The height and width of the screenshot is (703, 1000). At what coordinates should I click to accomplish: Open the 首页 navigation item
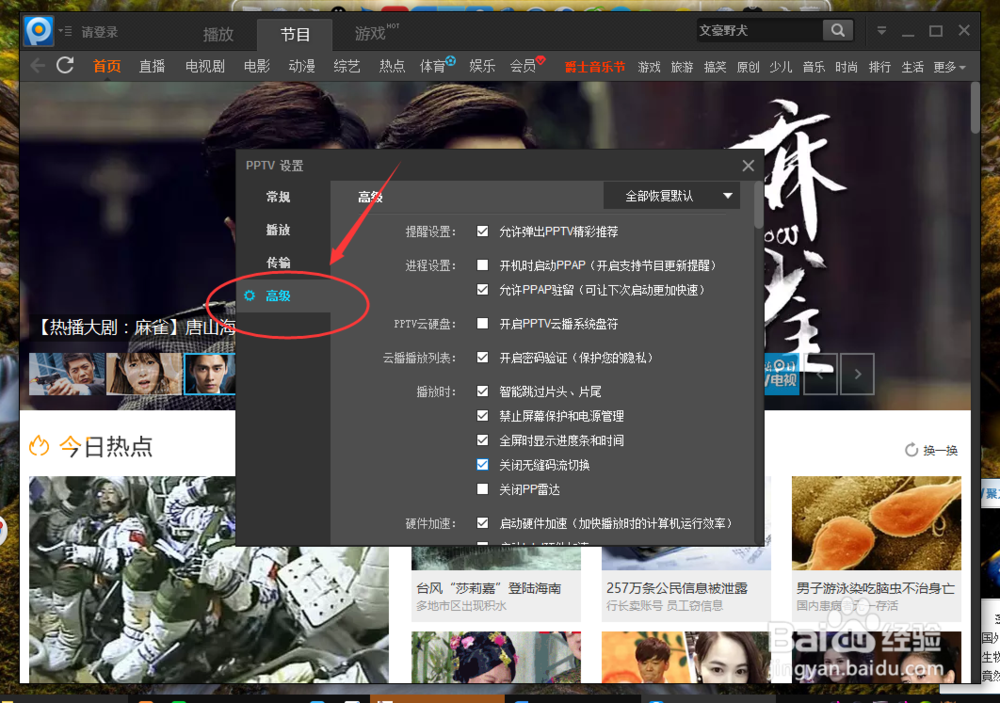point(107,66)
